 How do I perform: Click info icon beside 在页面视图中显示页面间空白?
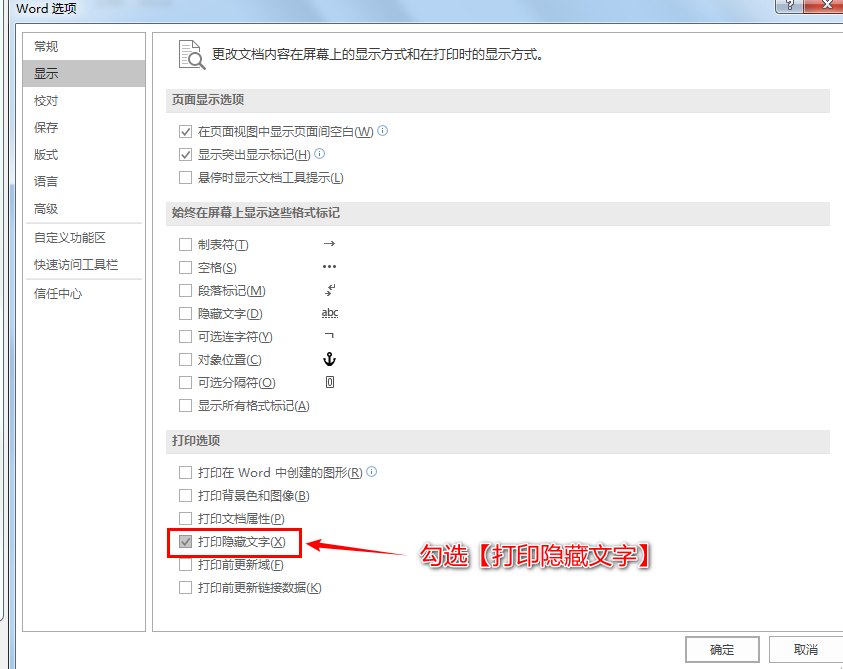pyautogui.click(x=382, y=131)
